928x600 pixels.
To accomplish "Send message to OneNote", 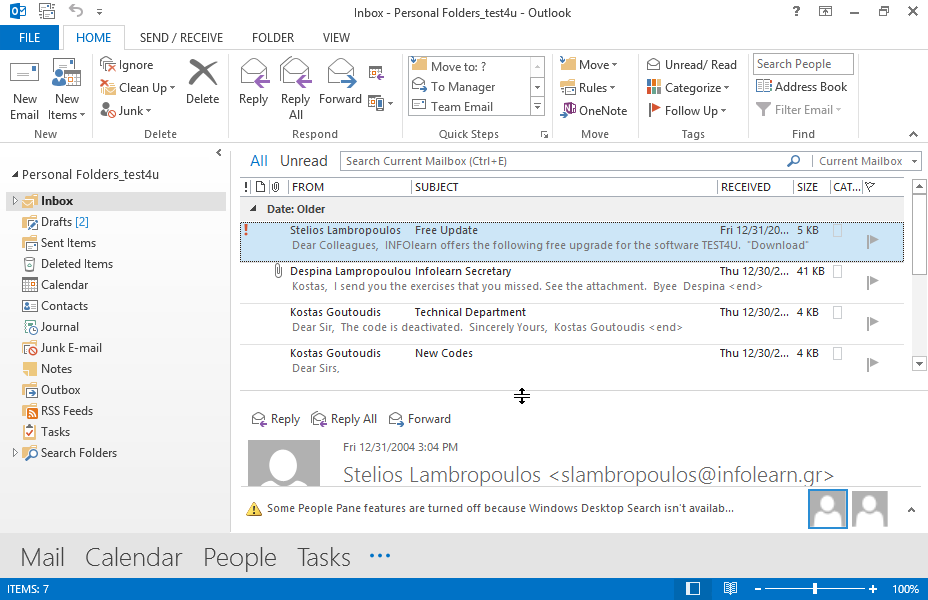I will click(x=594, y=111).
